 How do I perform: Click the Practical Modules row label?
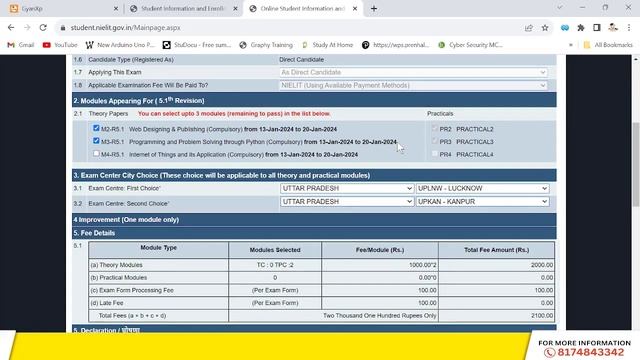pos(118,278)
